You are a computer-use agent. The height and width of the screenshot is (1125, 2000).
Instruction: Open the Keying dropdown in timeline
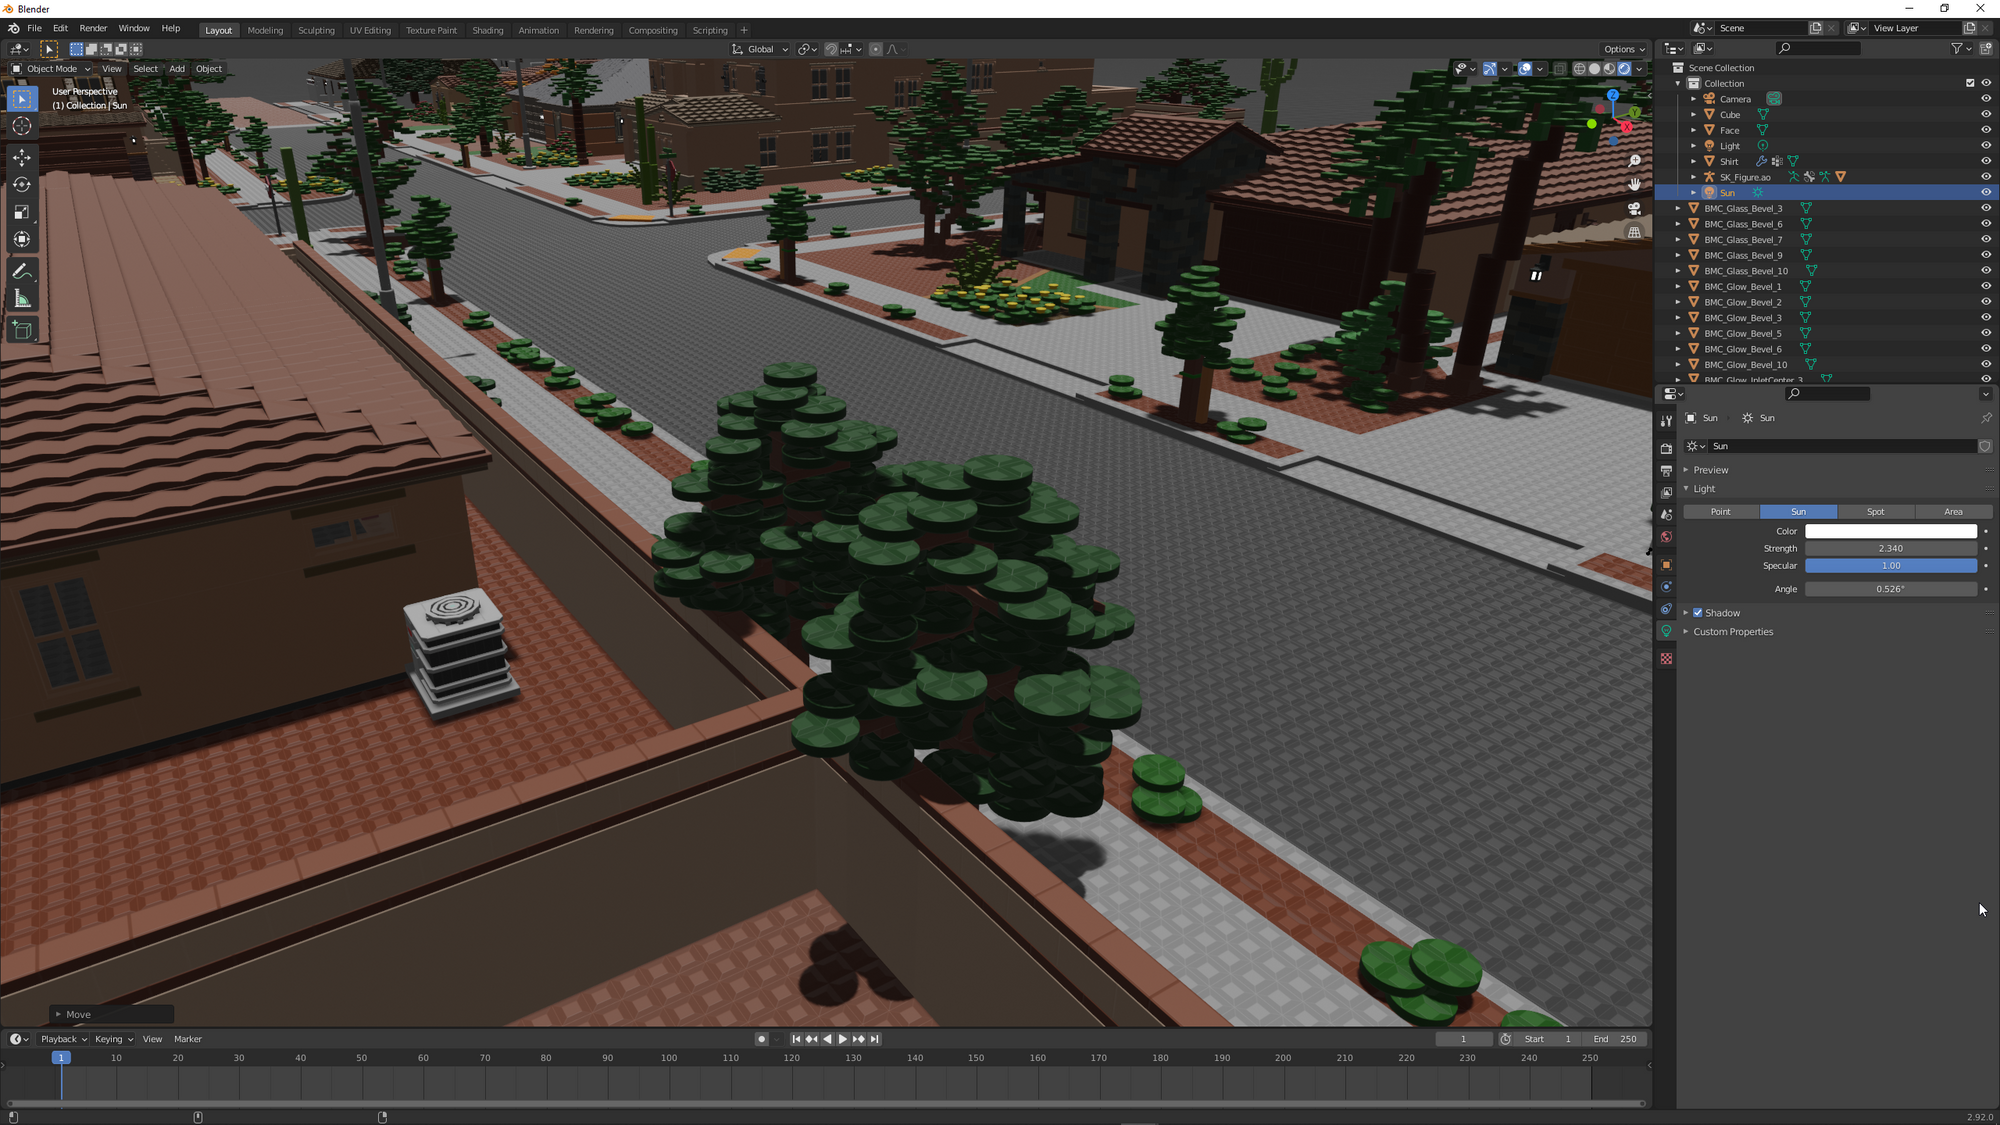(x=113, y=1039)
